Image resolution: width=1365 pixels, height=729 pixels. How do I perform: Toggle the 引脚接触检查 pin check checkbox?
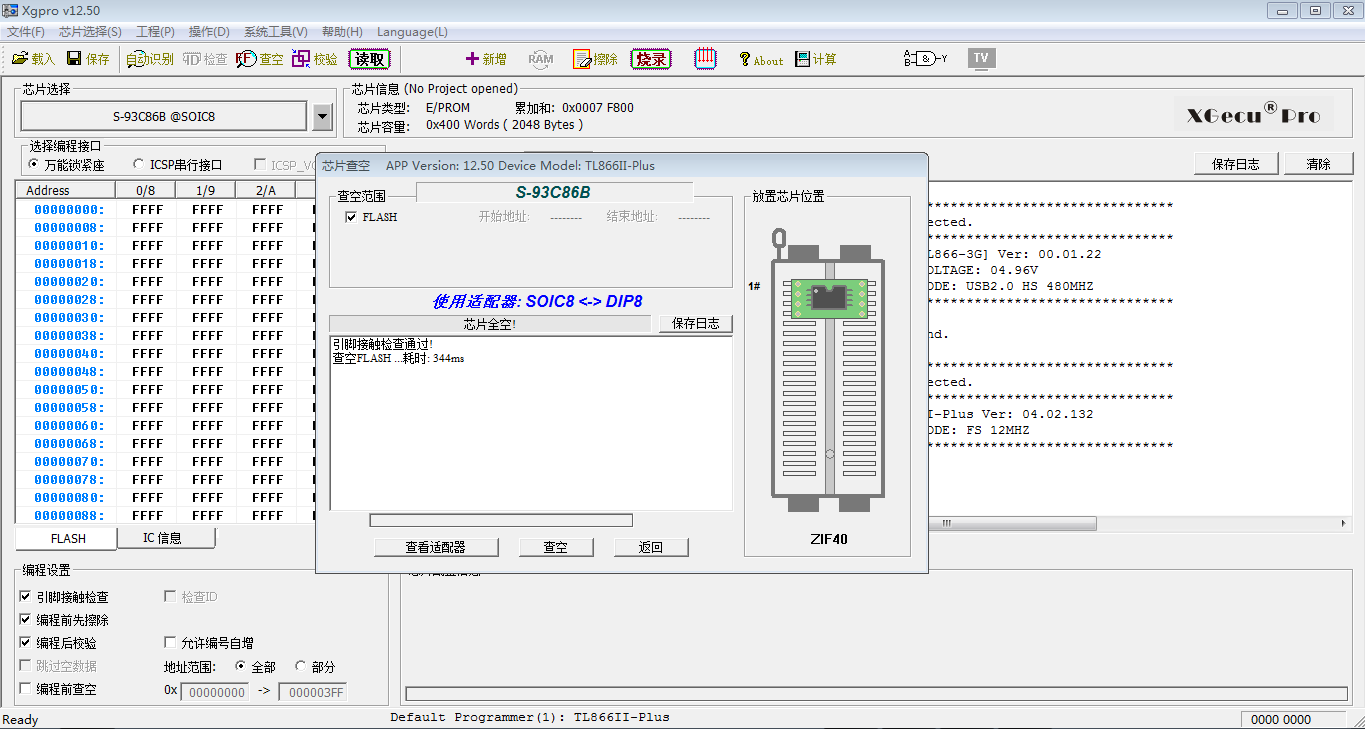pos(25,597)
